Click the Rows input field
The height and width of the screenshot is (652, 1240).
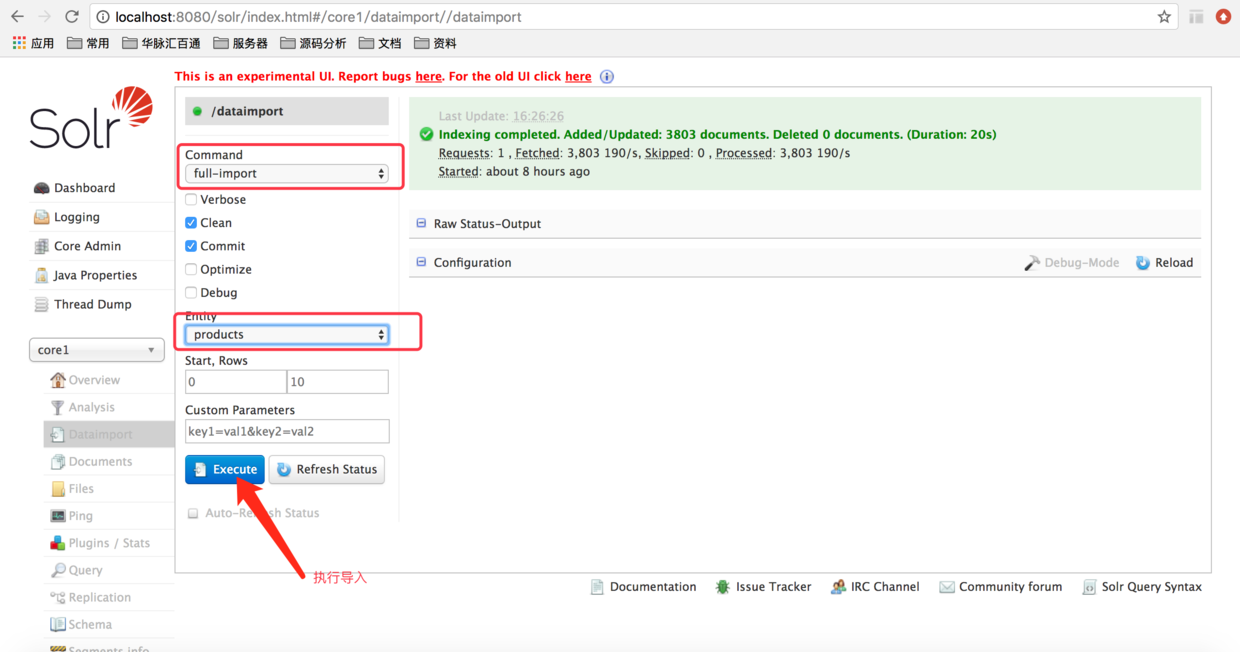coord(338,382)
